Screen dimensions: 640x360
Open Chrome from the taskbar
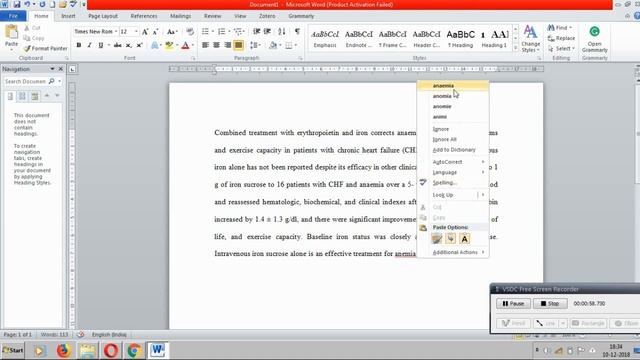pyautogui.click(x=134, y=350)
